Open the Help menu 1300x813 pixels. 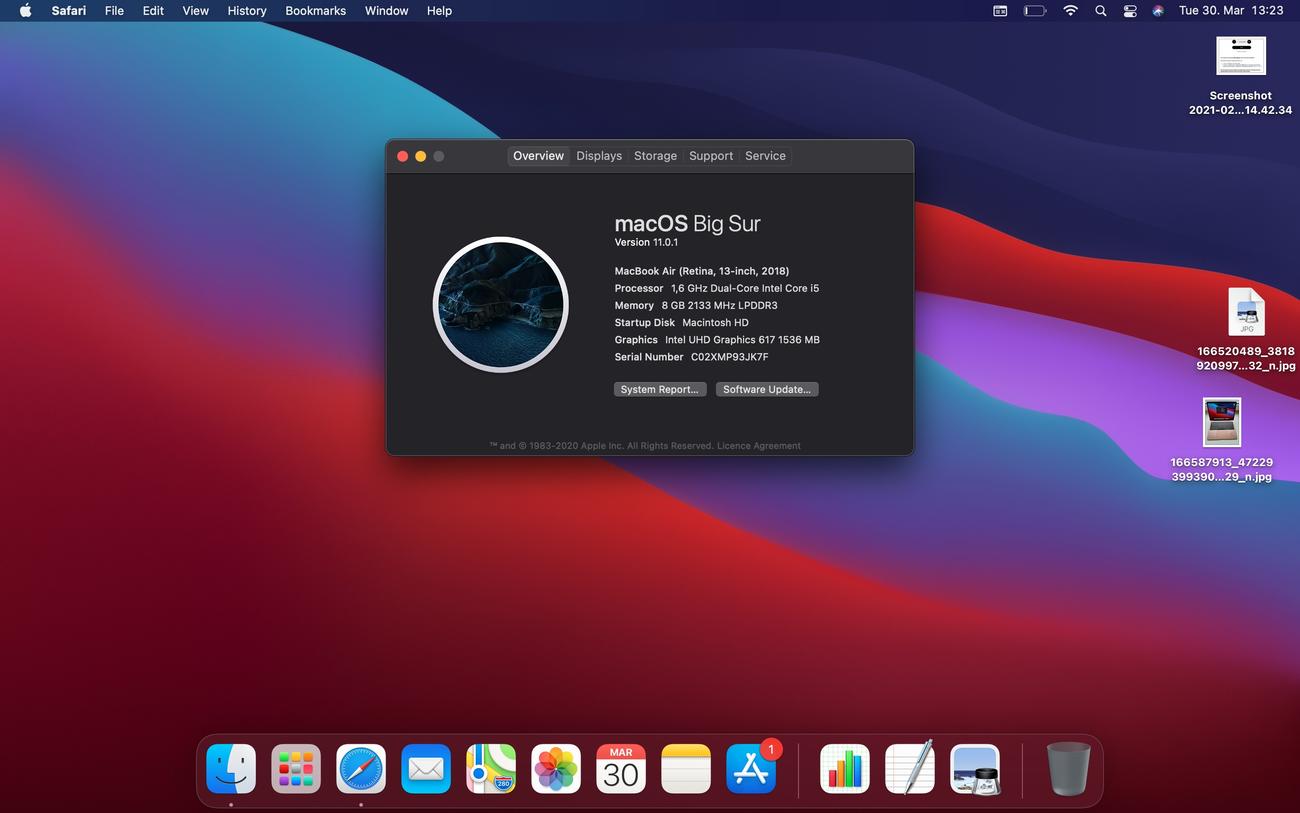(x=439, y=10)
